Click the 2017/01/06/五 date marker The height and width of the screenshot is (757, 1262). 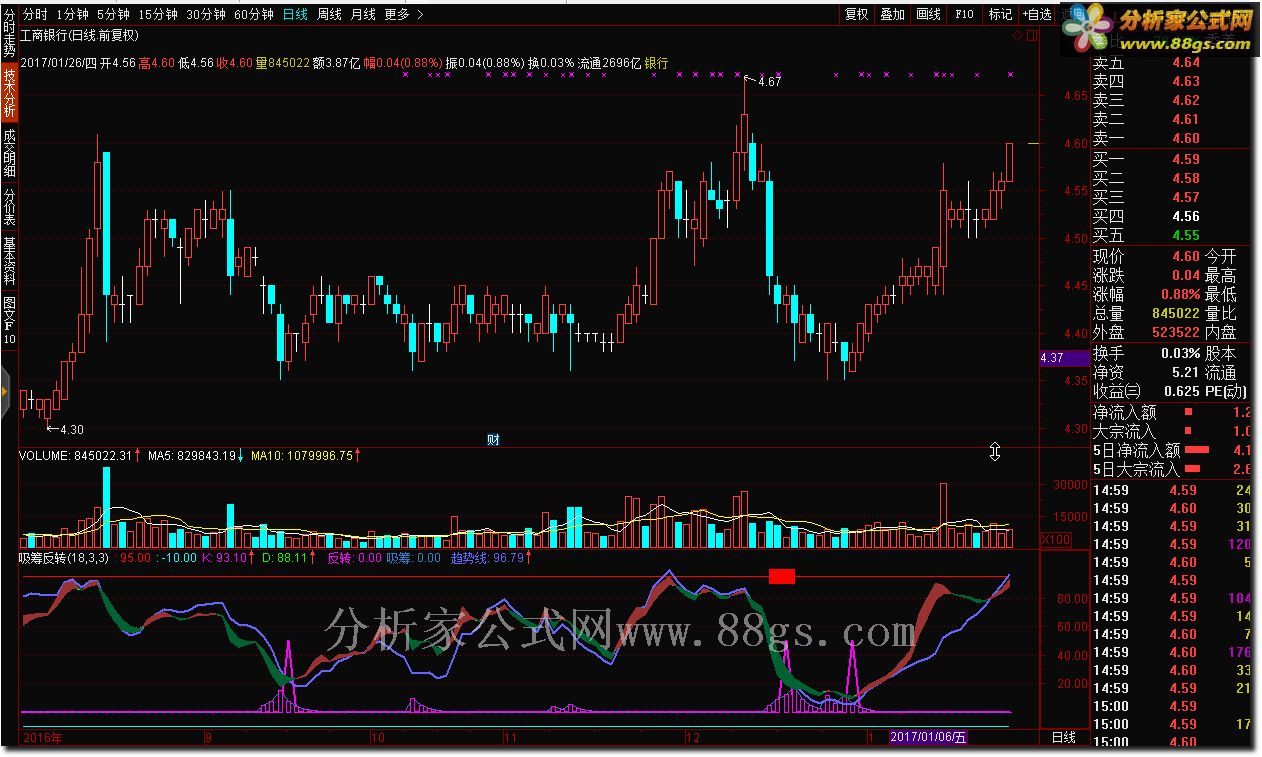(929, 738)
